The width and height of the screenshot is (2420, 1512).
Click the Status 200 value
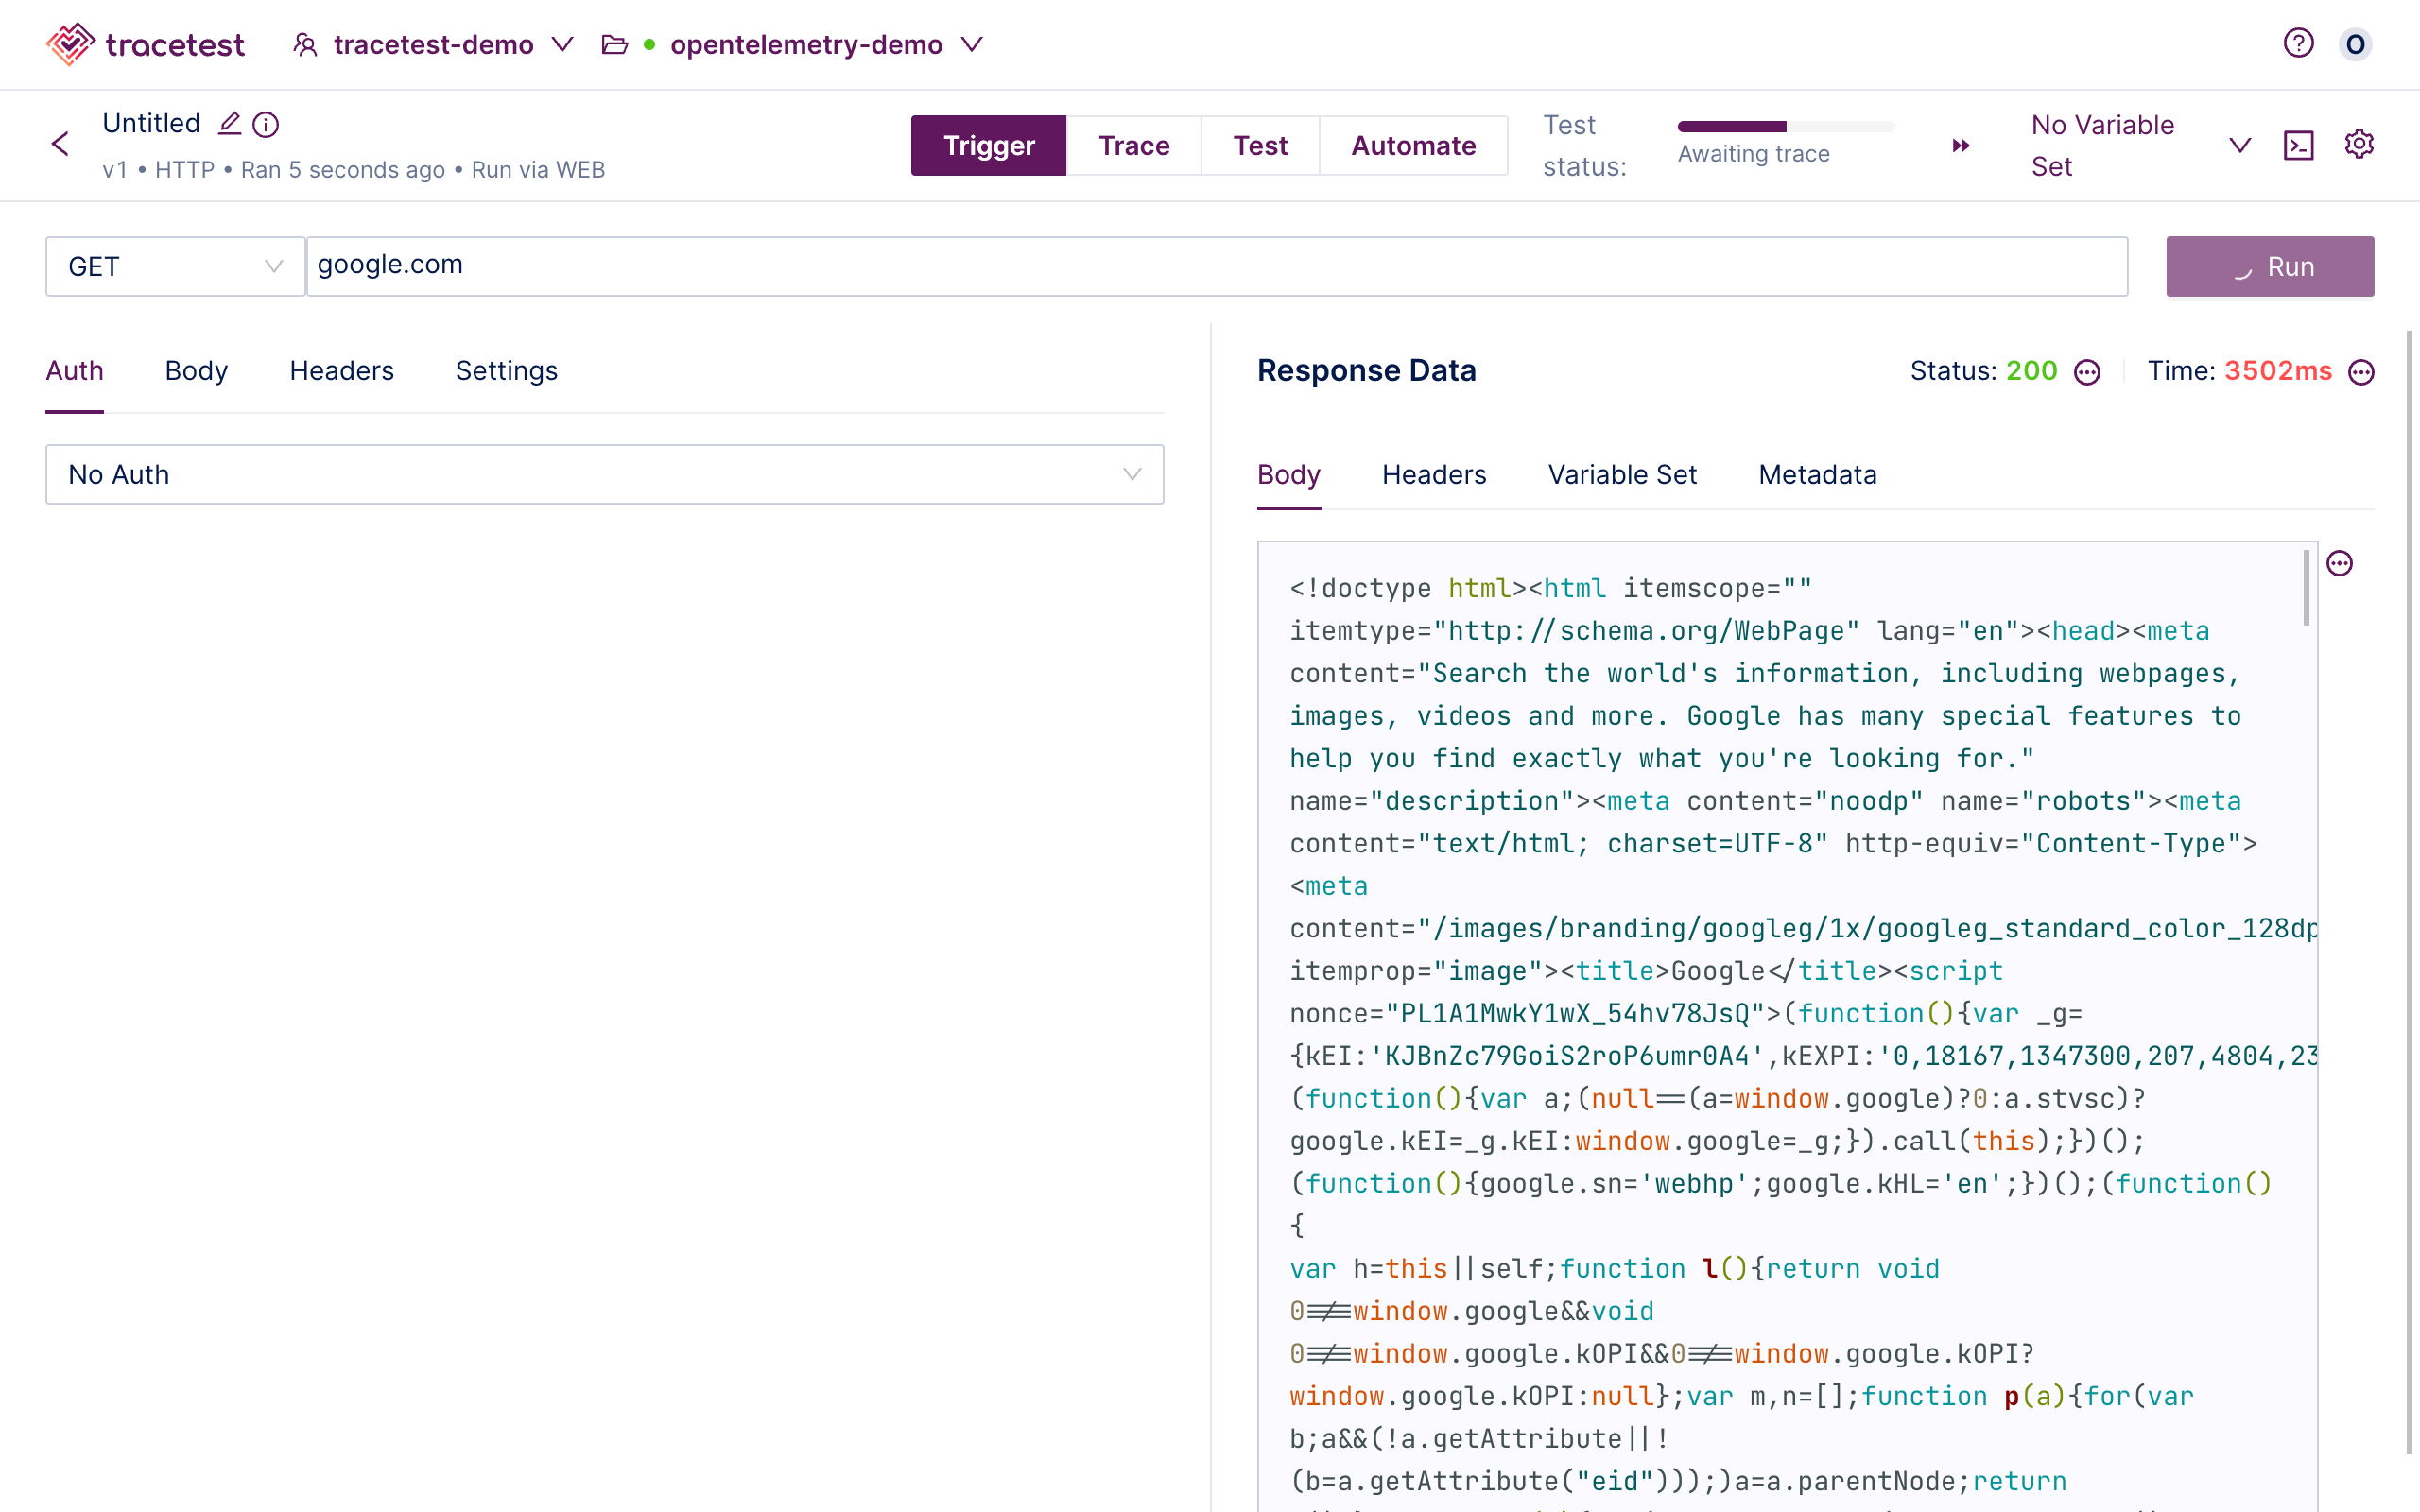[x=2031, y=371]
